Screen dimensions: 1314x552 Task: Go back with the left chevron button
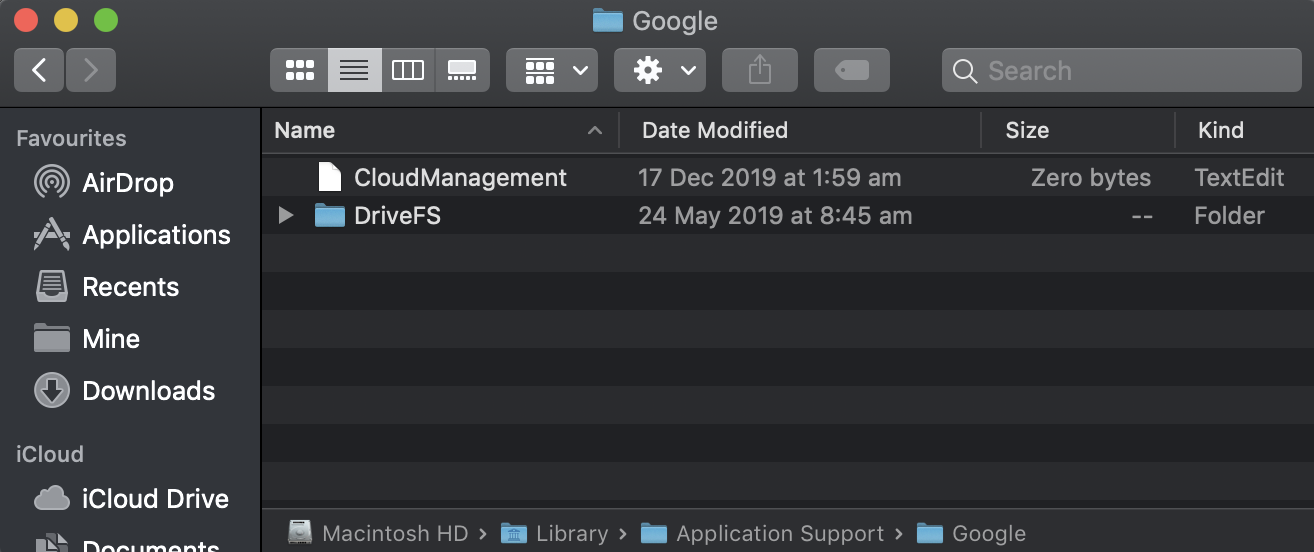tap(39, 70)
